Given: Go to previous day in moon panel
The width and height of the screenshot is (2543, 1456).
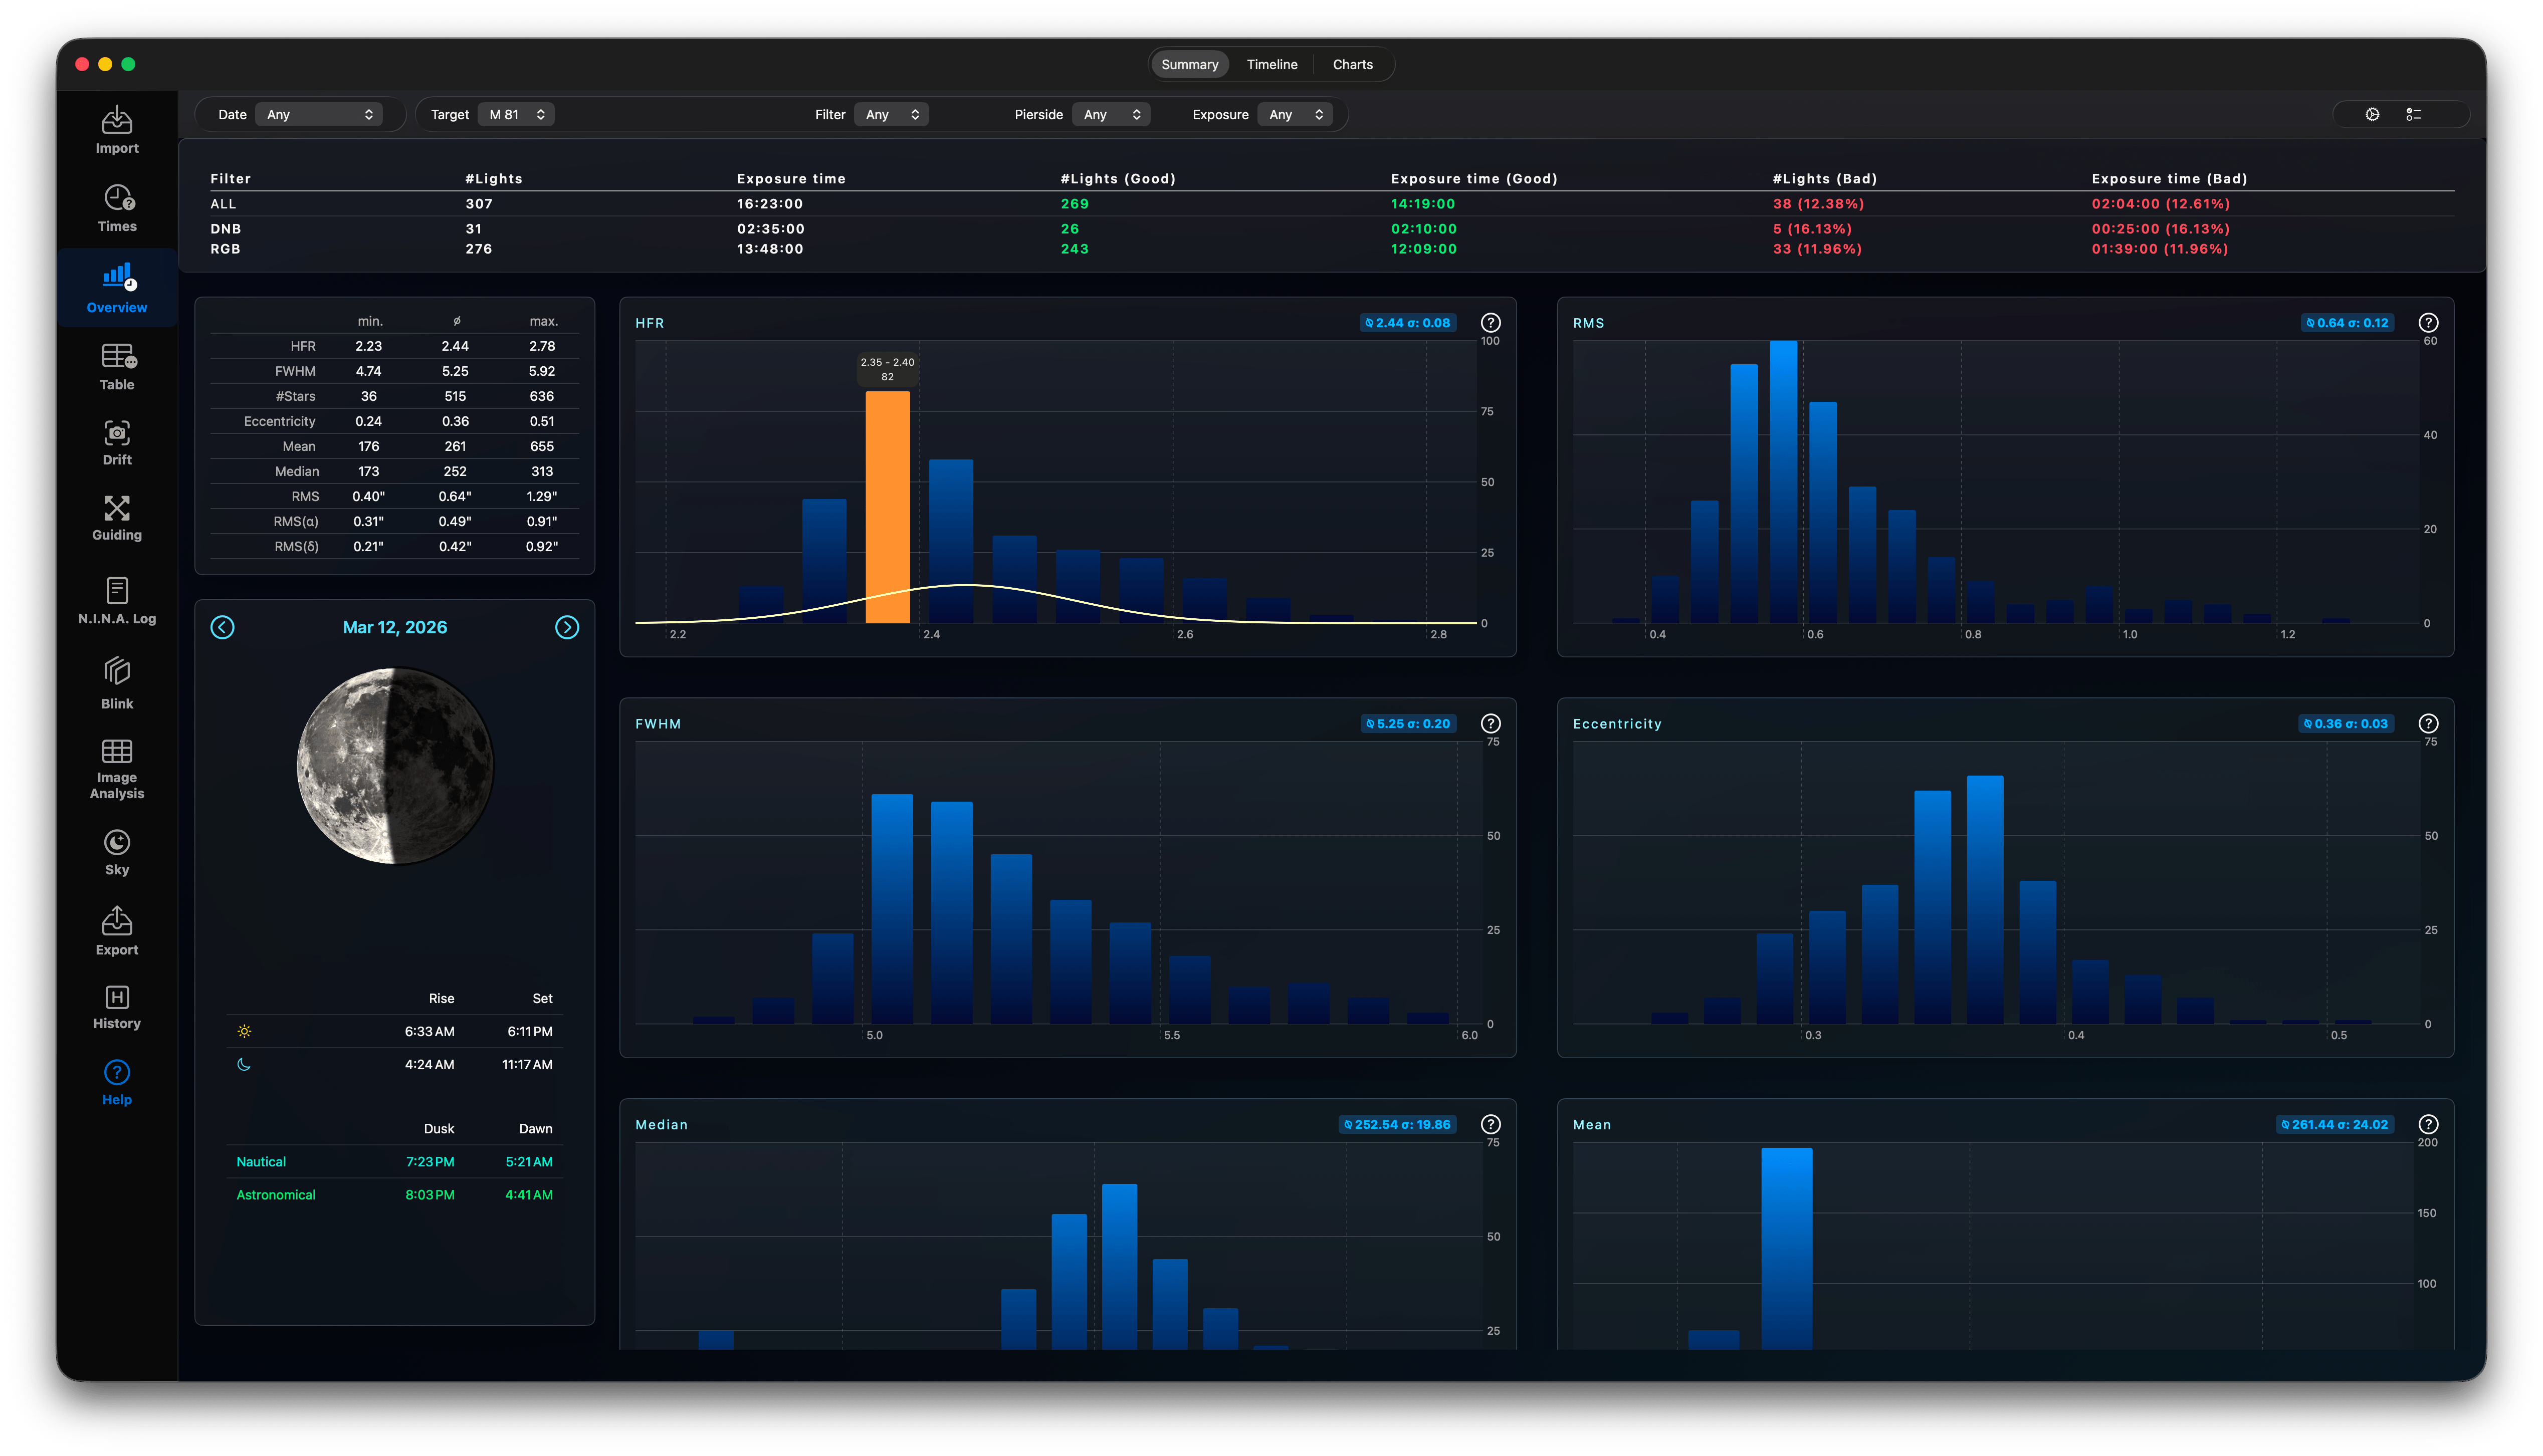Looking at the screenshot, I should tap(222, 627).
